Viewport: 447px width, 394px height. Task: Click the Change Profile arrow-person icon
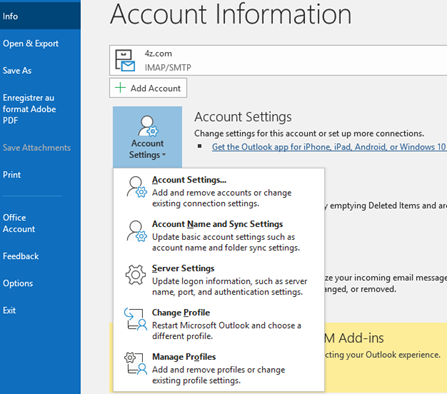135,319
